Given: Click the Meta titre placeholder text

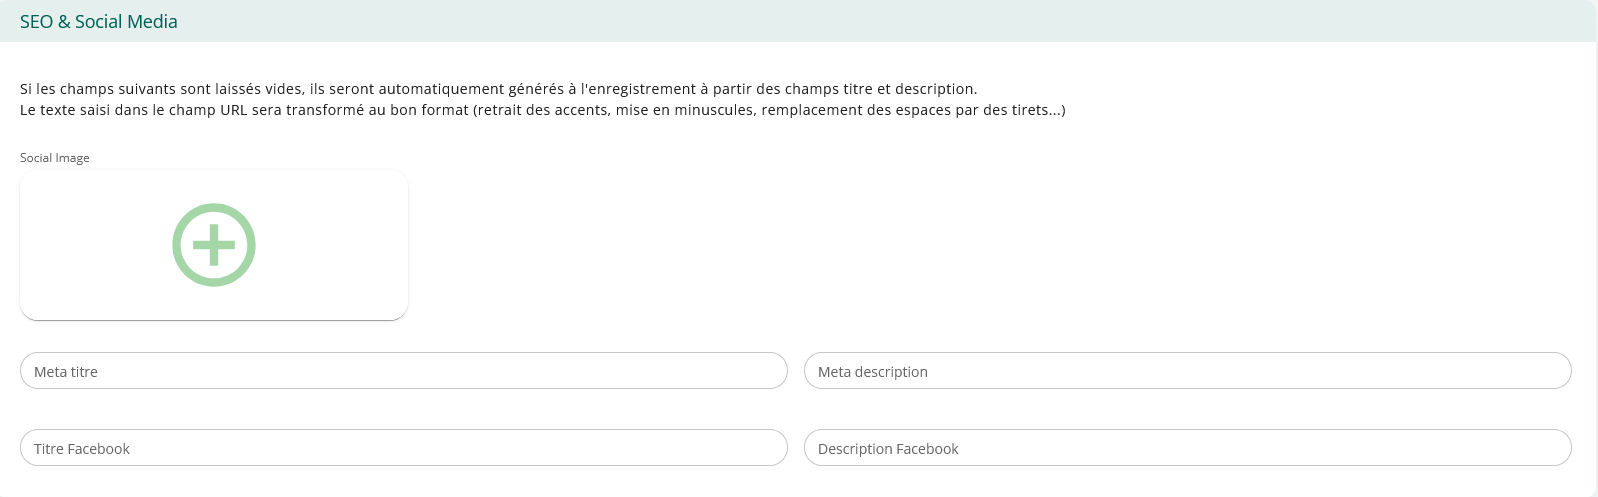Looking at the screenshot, I should coord(66,372).
